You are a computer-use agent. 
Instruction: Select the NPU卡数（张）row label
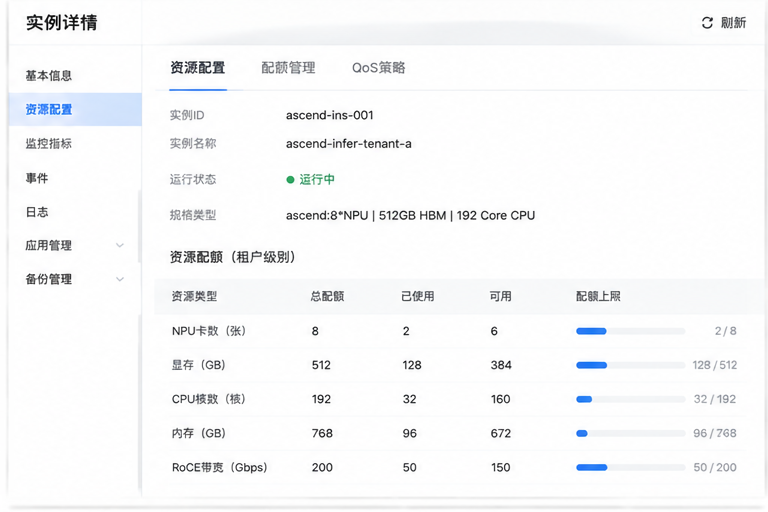coord(209,331)
